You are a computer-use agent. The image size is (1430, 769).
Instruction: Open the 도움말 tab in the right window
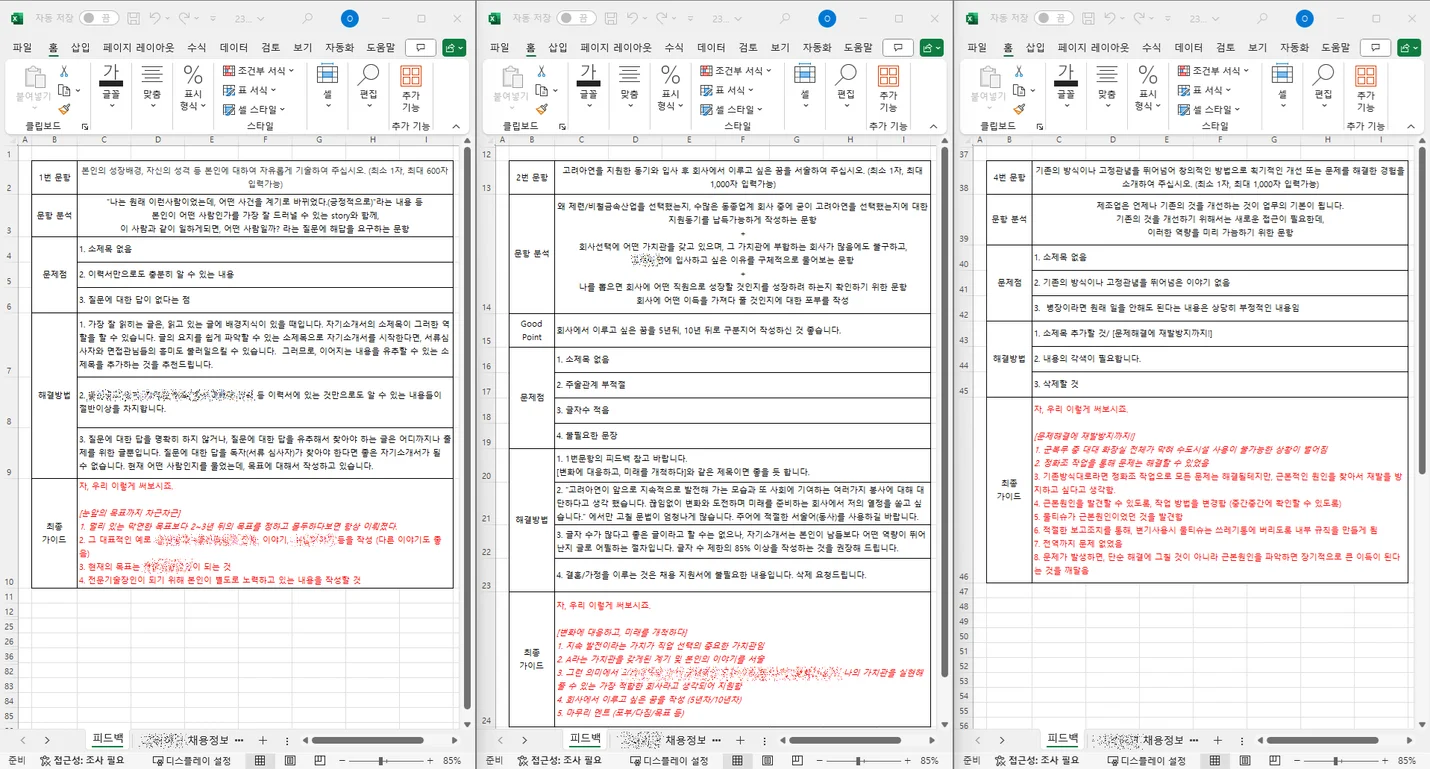[x=1334, y=47]
